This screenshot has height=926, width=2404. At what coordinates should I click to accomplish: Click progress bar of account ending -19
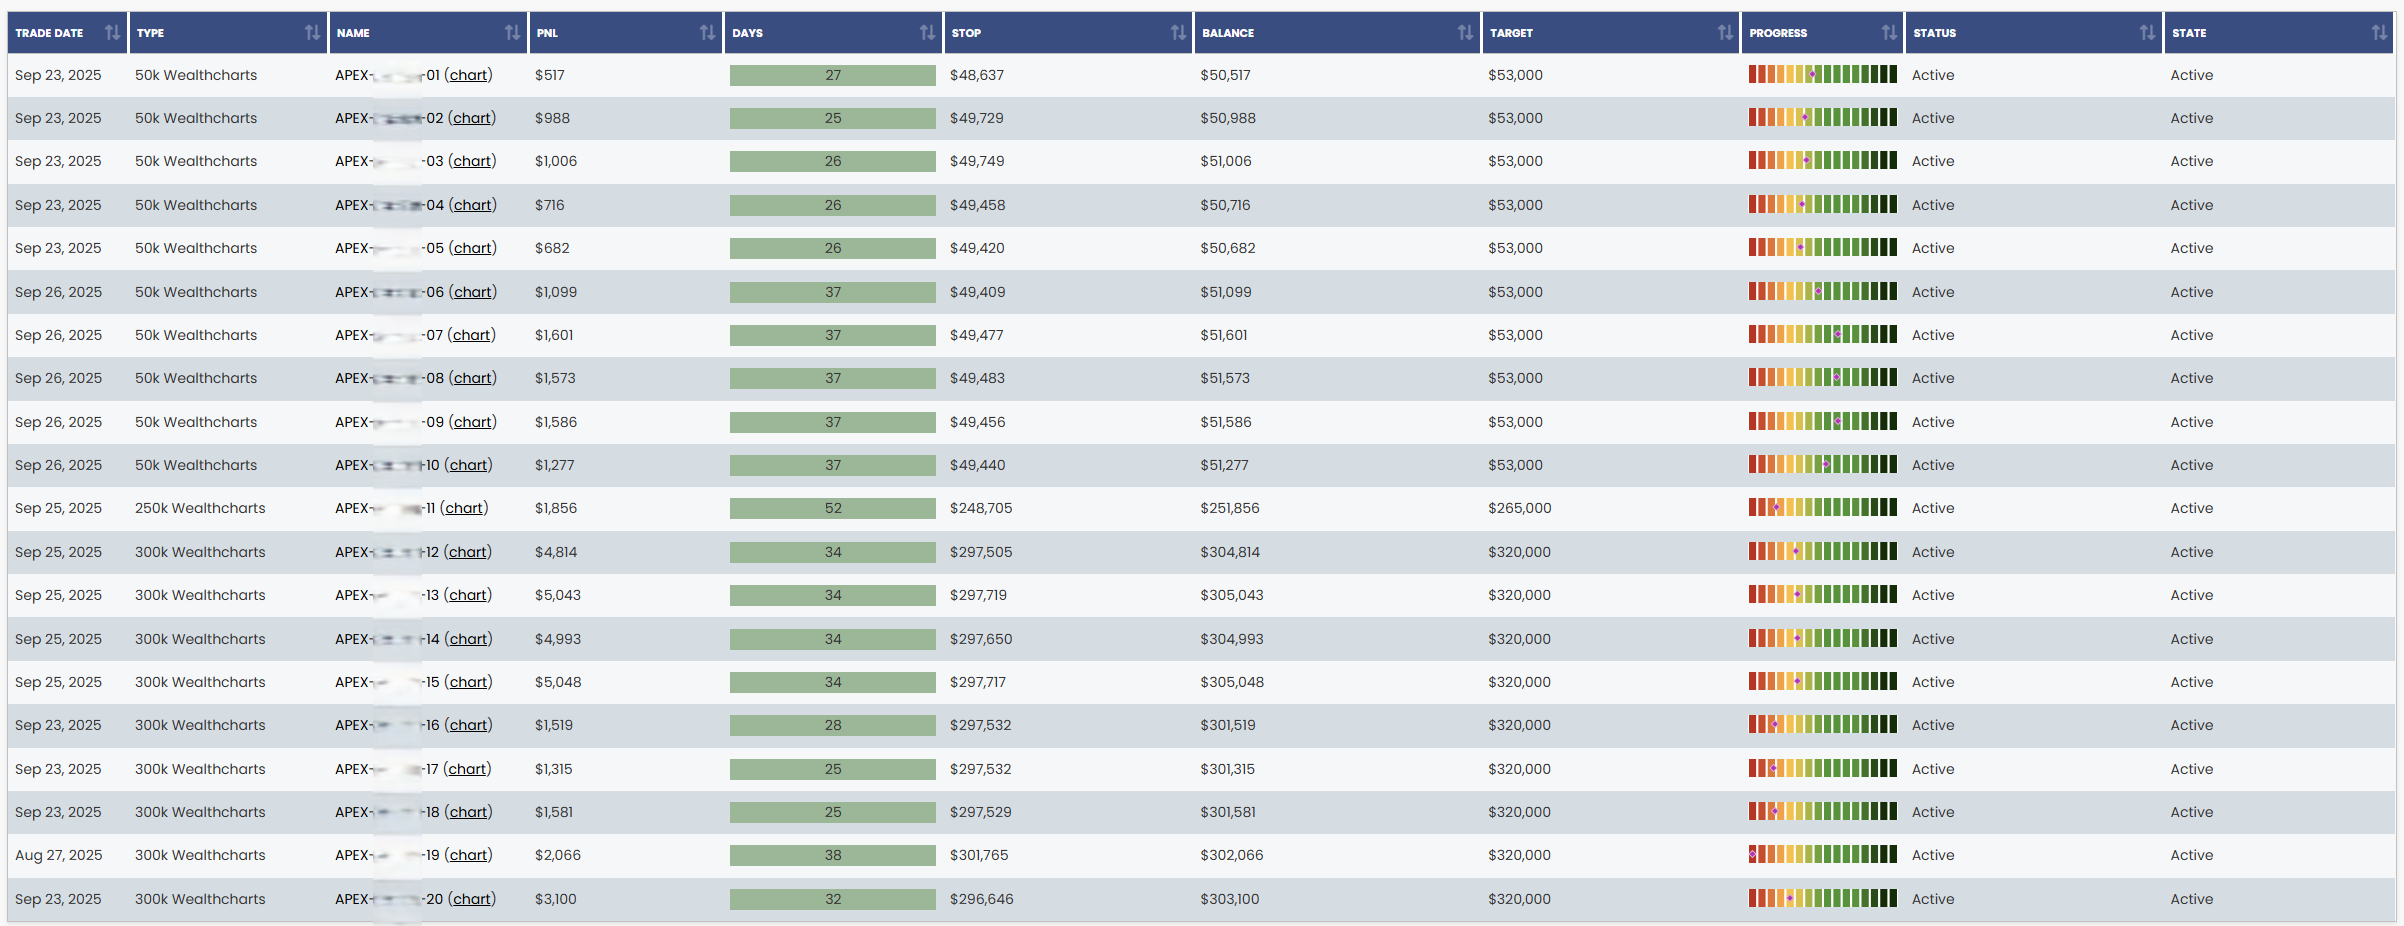click(1822, 855)
